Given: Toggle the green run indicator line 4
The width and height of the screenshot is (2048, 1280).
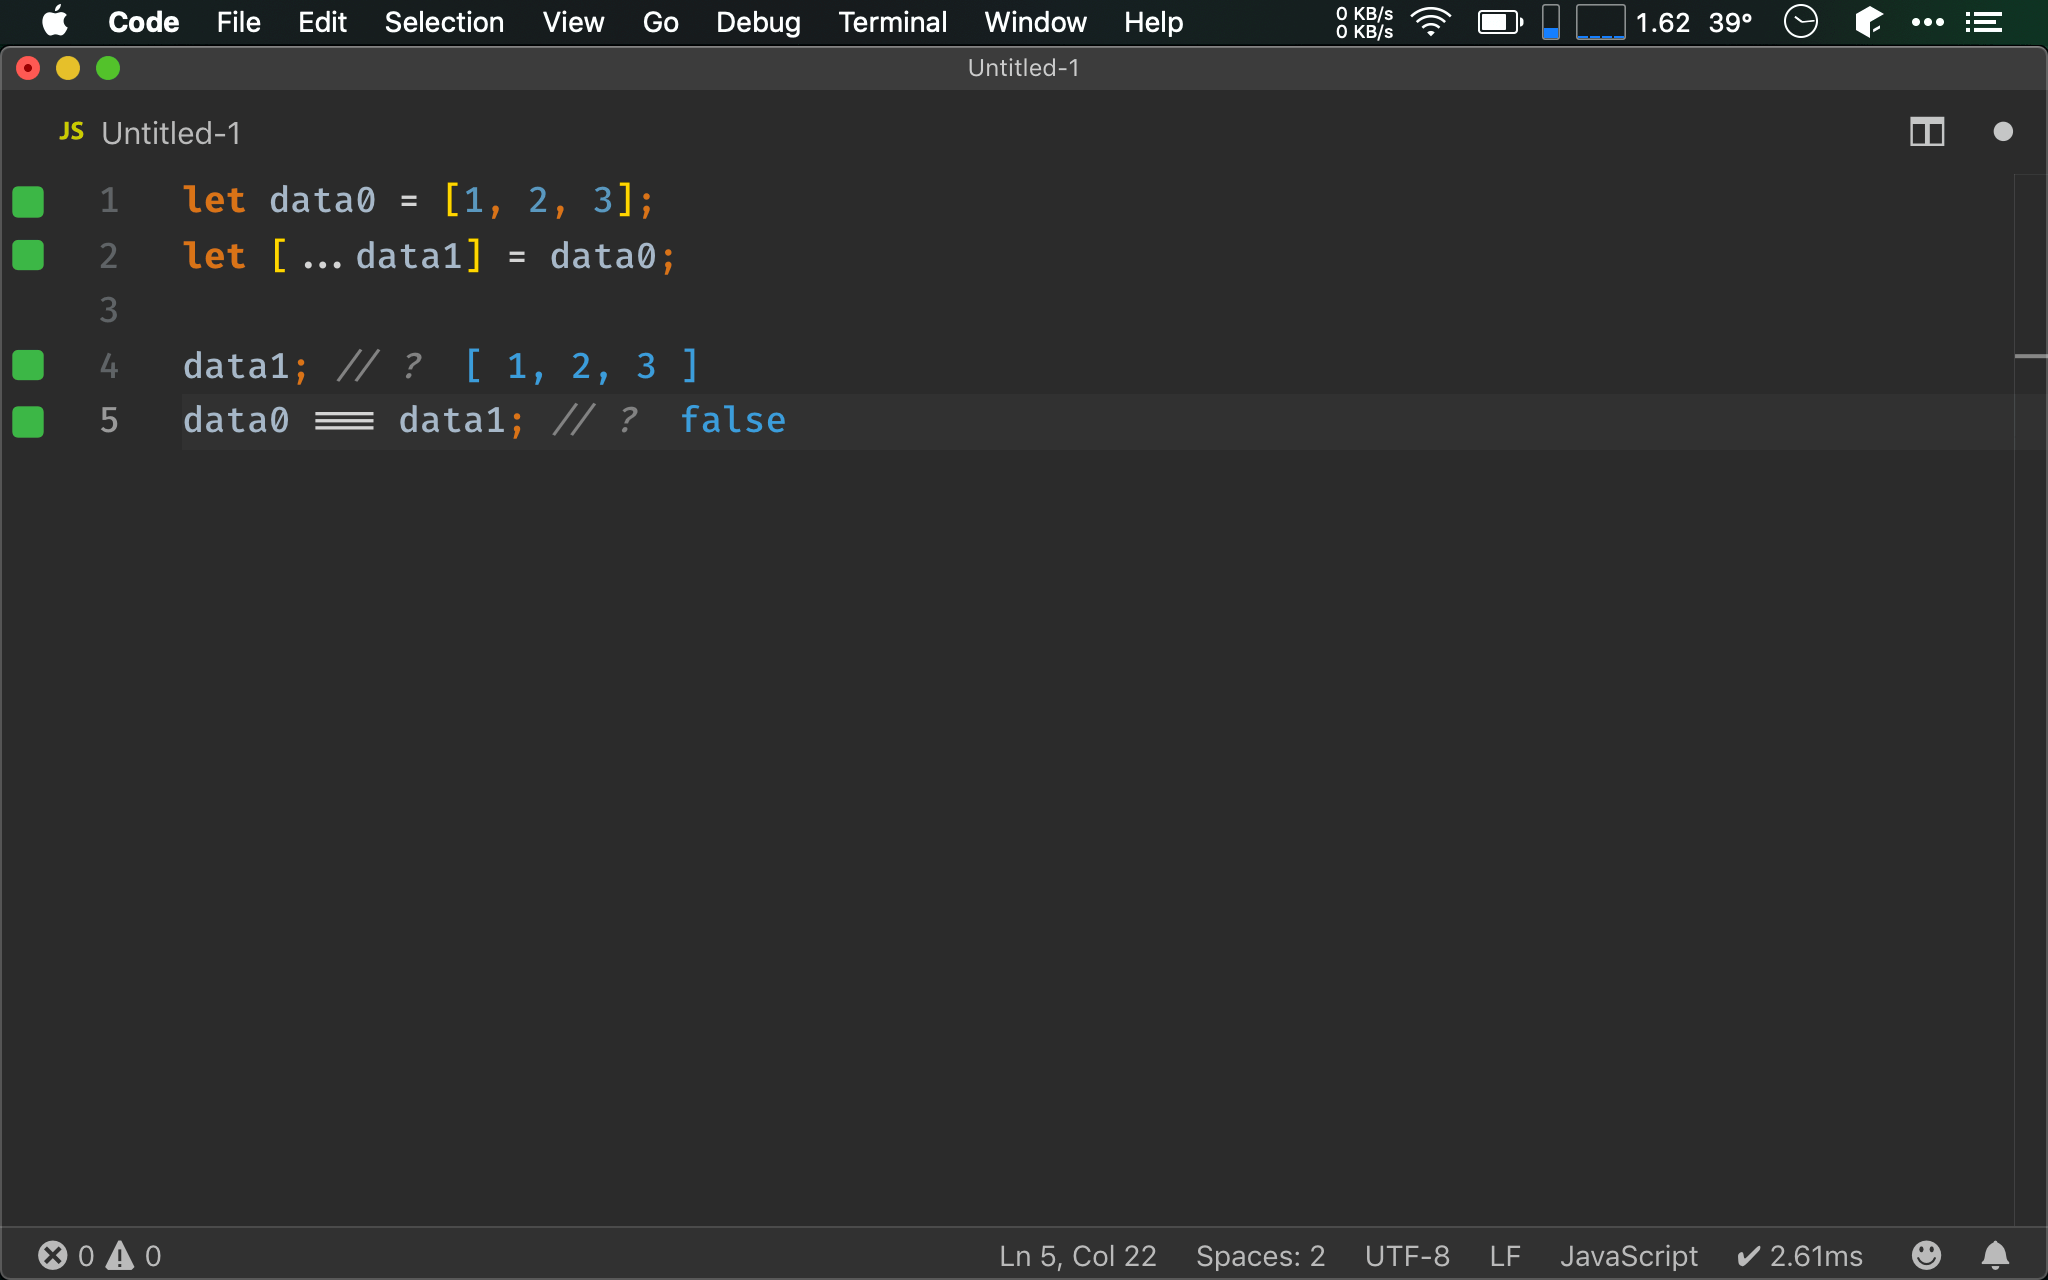Looking at the screenshot, I should [x=28, y=364].
